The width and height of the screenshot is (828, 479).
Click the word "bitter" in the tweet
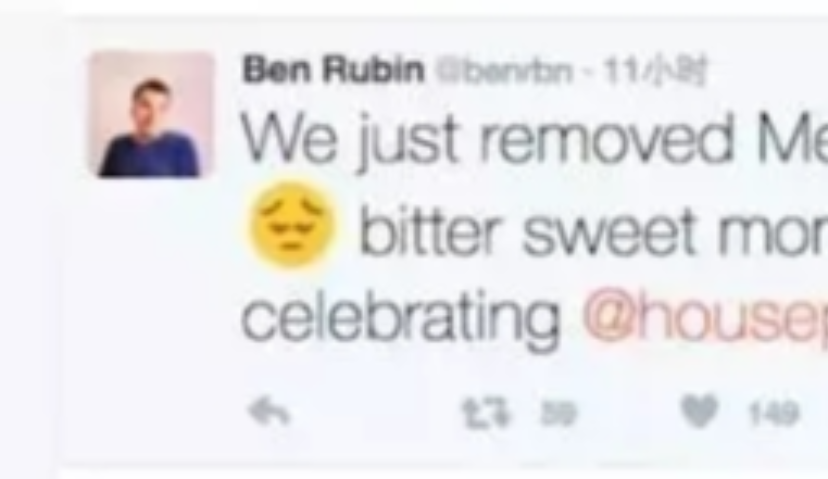pos(429,231)
